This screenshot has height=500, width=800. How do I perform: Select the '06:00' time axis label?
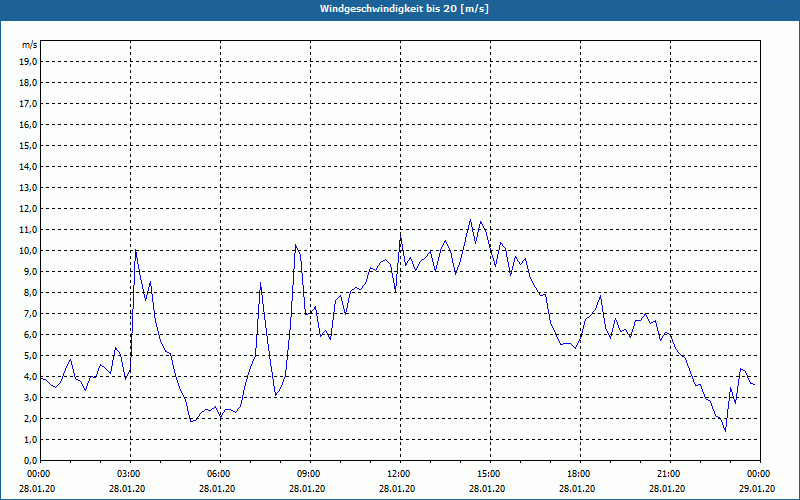tap(220, 474)
